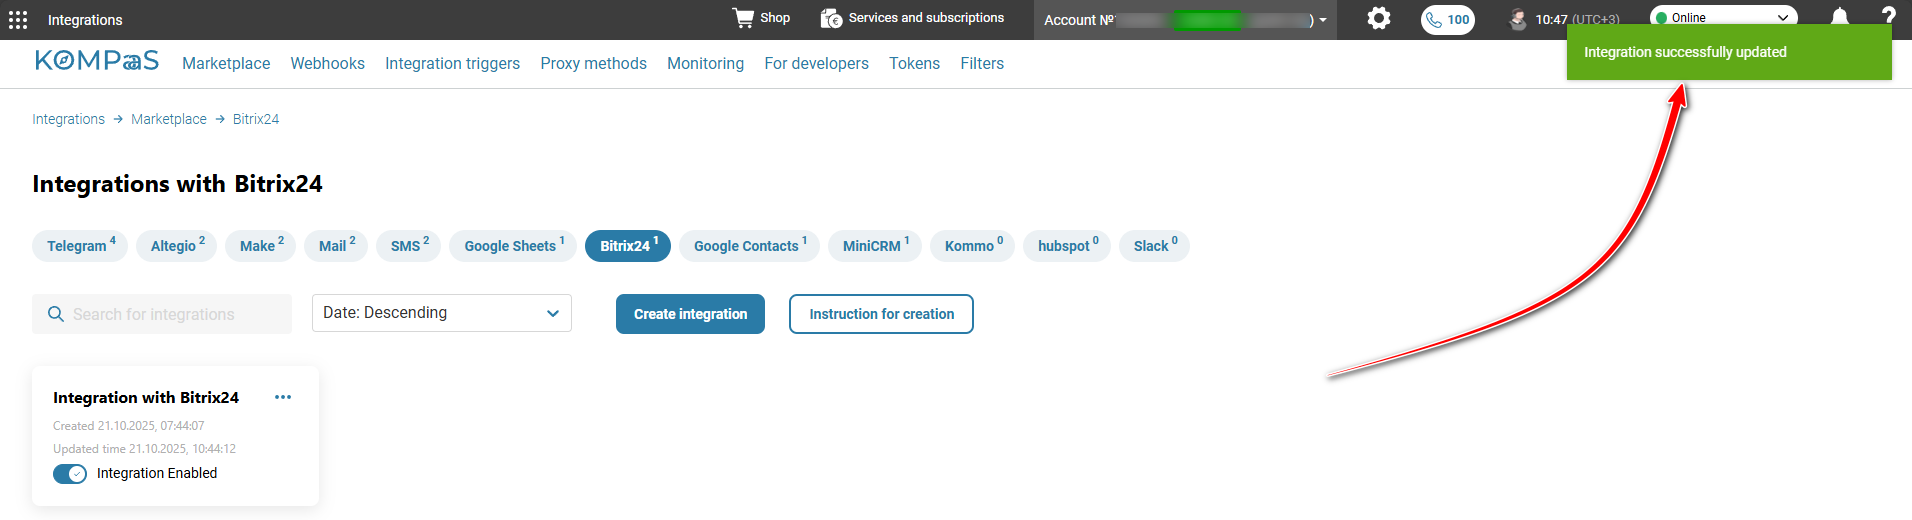The height and width of the screenshot is (520, 1912).
Task: Click the Integrations breadcrumb link
Action: tap(68, 119)
